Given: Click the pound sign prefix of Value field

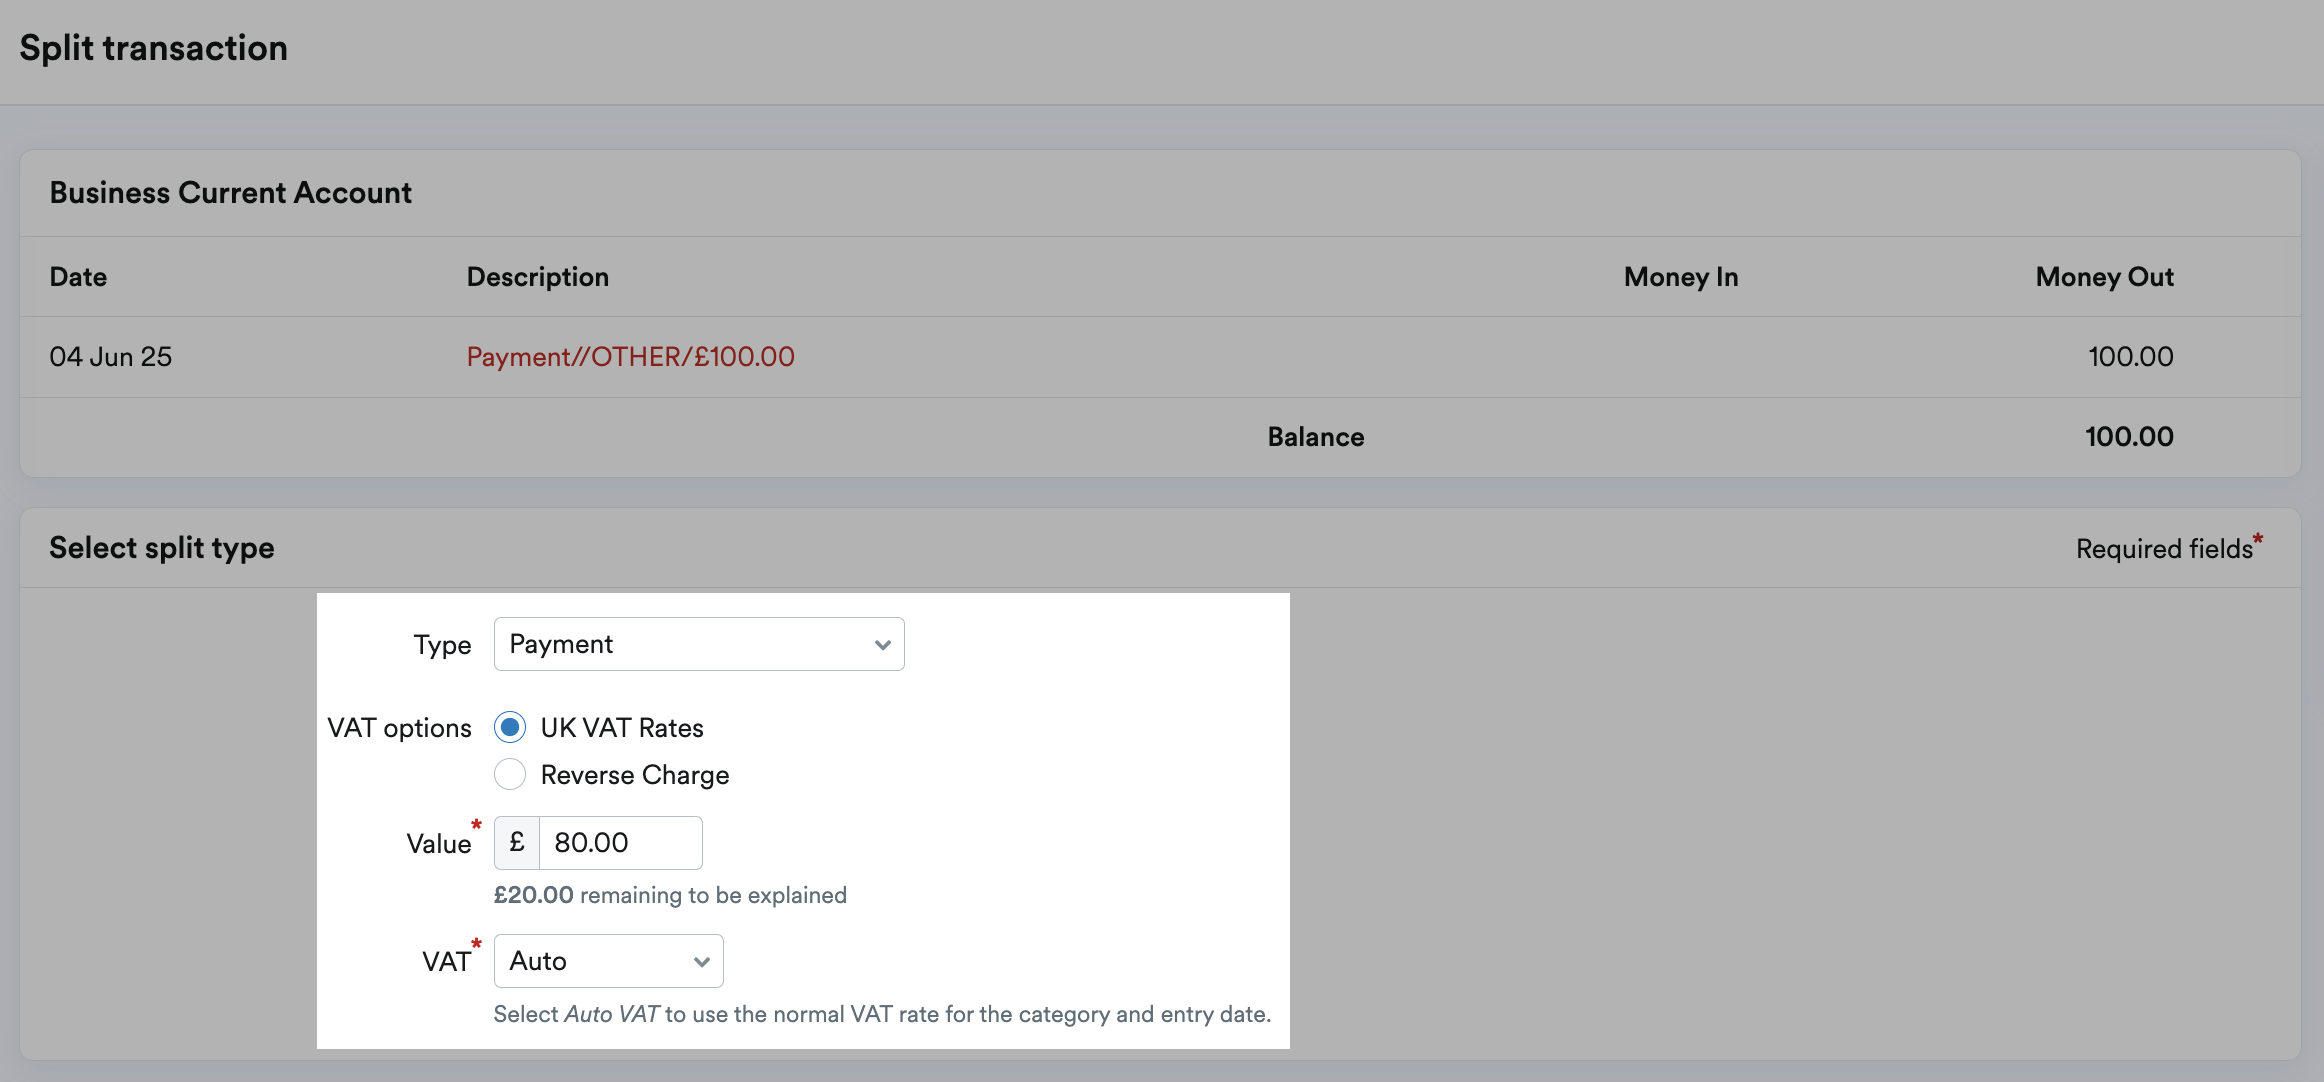Looking at the screenshot, I should (517, 843).
